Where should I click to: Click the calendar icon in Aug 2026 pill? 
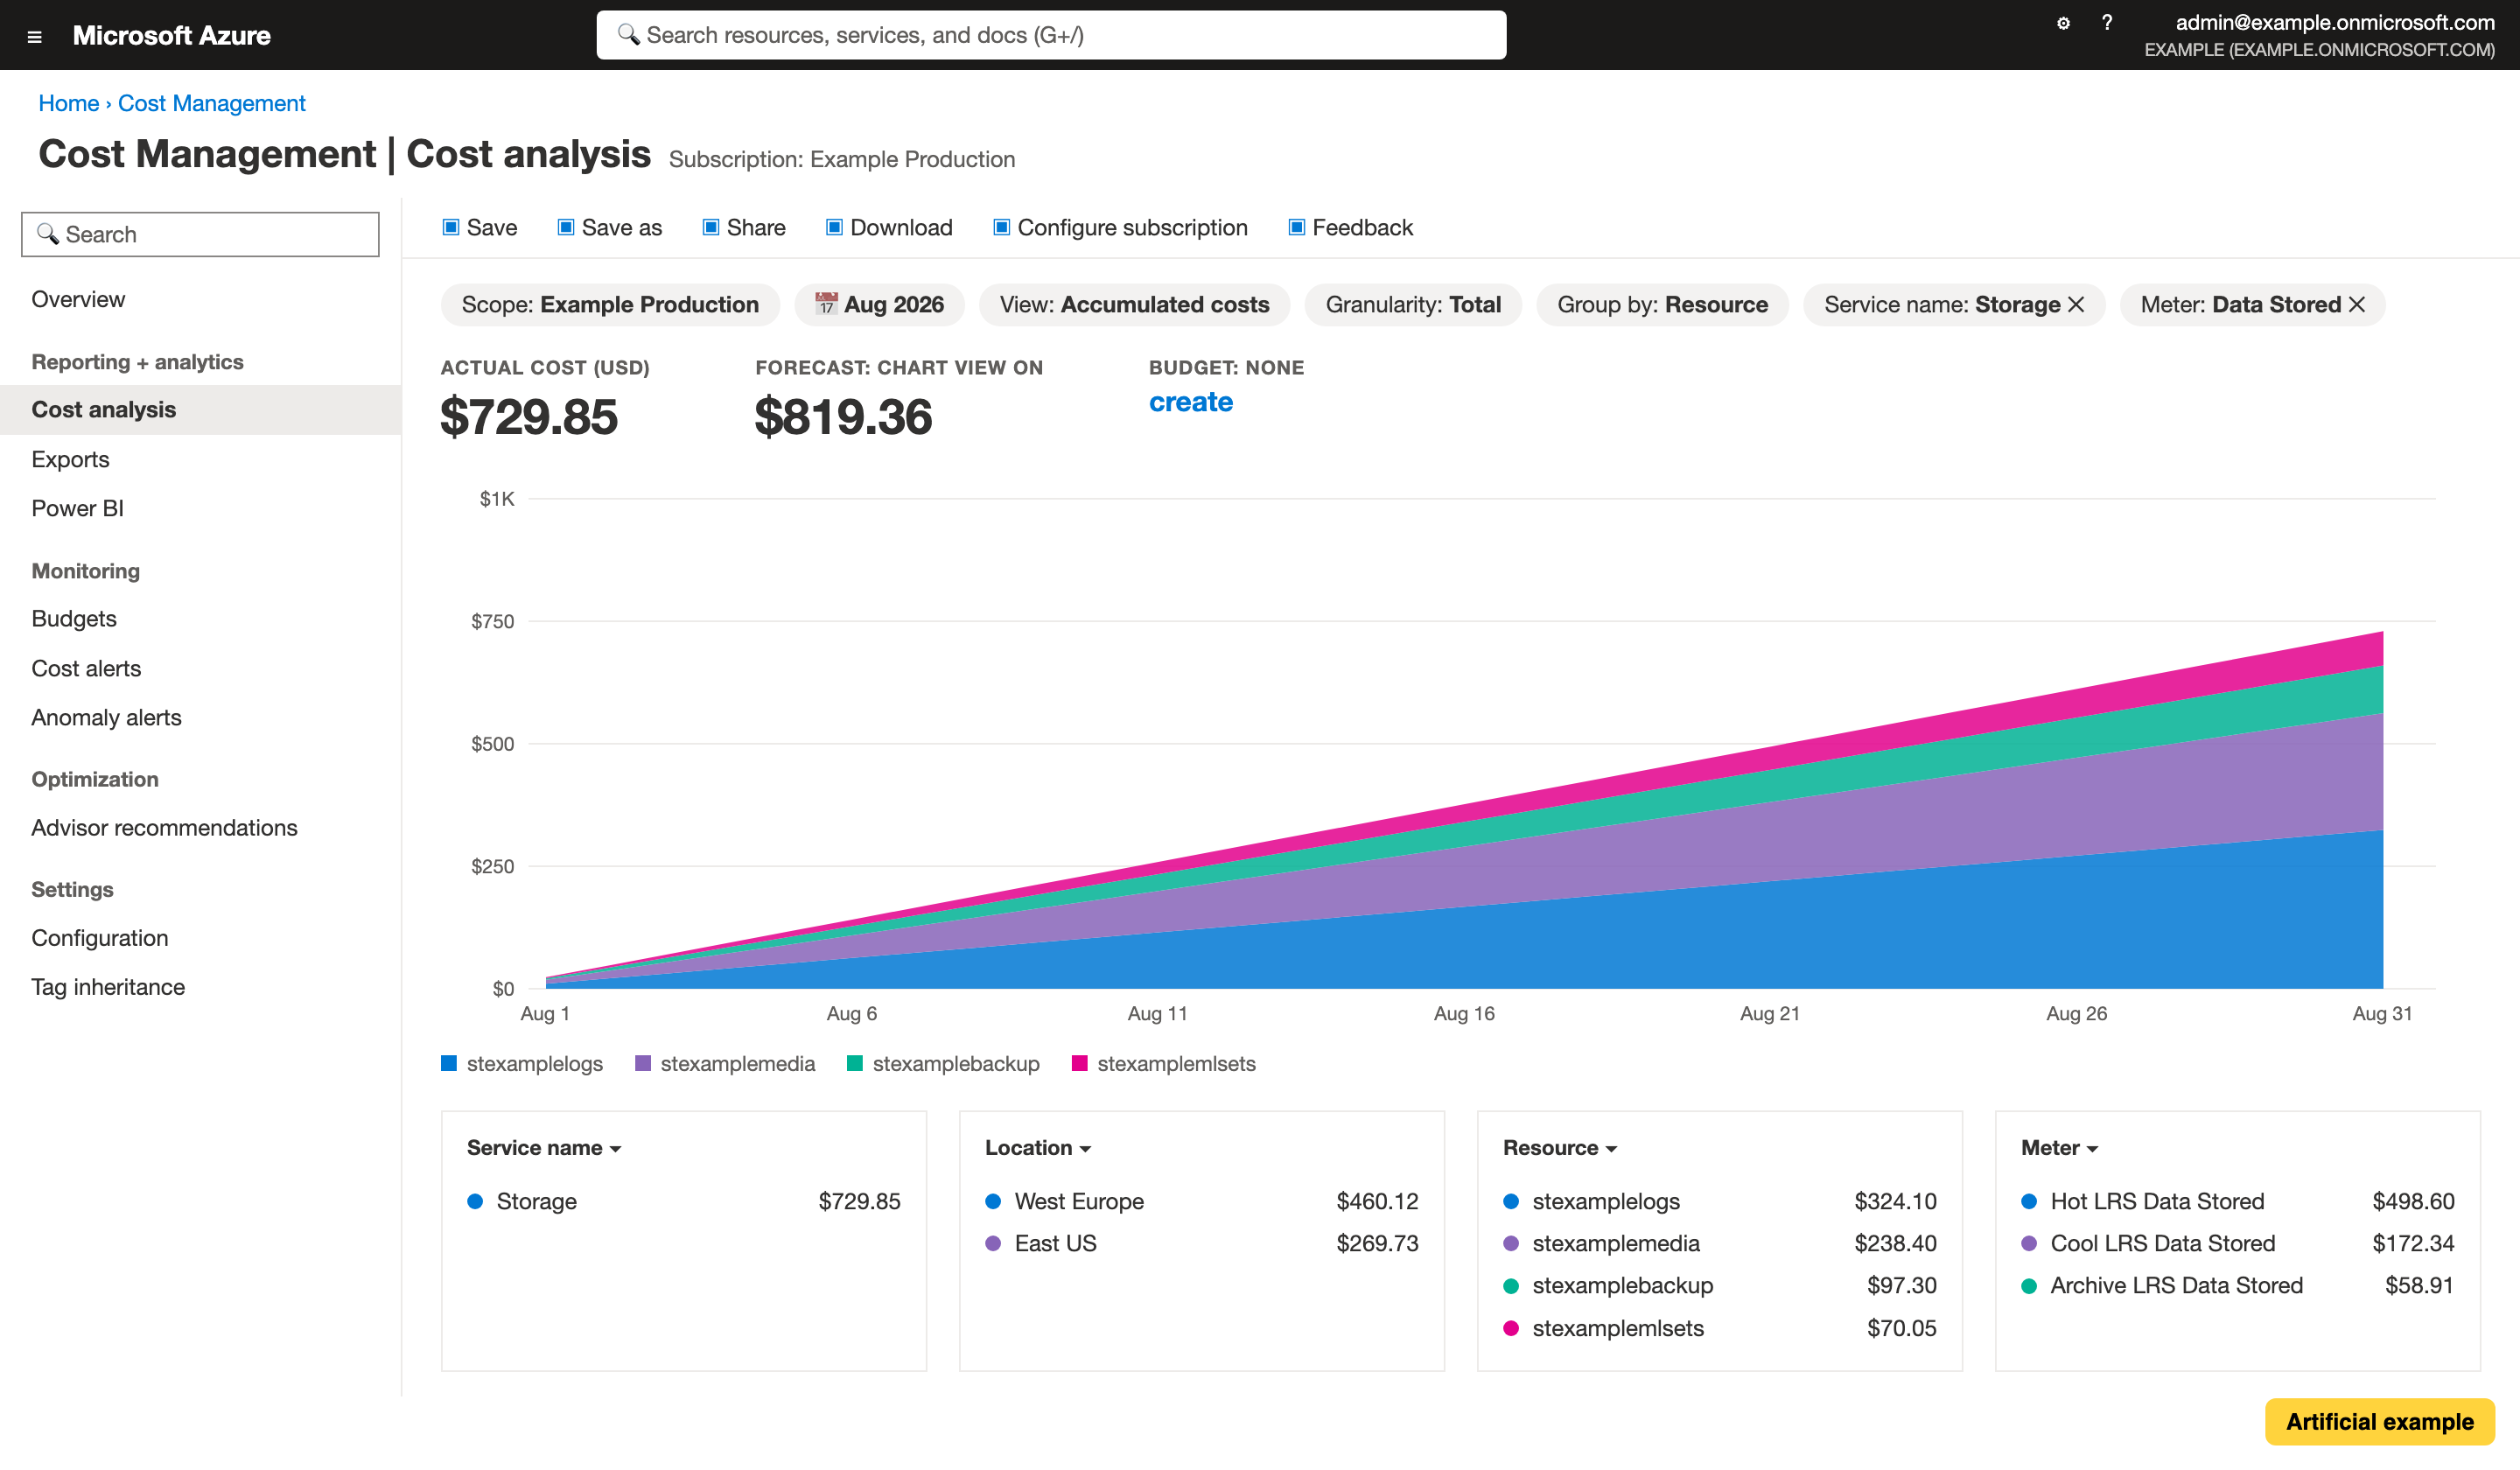(x=826, y=304)
